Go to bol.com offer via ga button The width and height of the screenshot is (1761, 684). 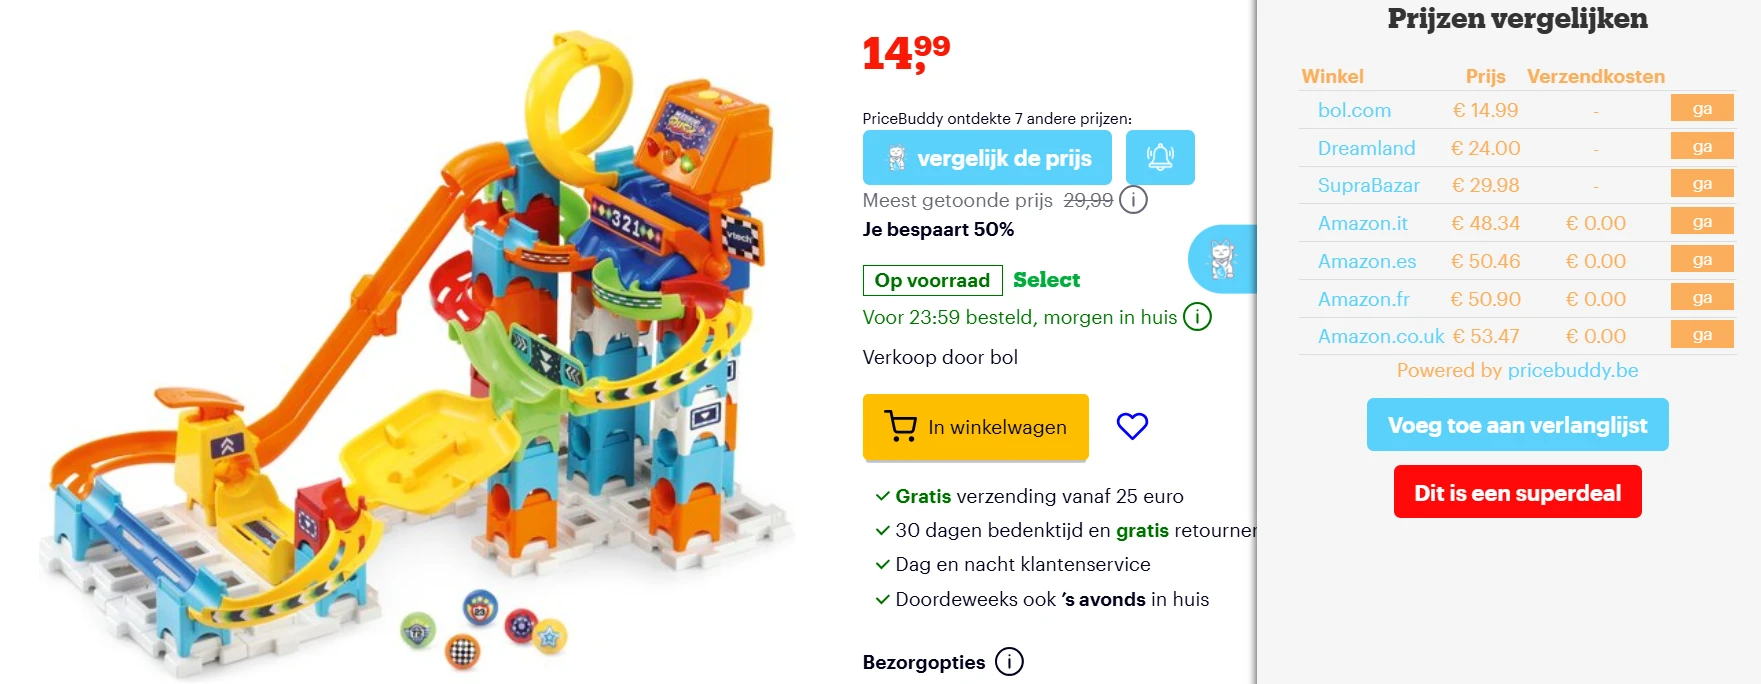click(1702, 108)
